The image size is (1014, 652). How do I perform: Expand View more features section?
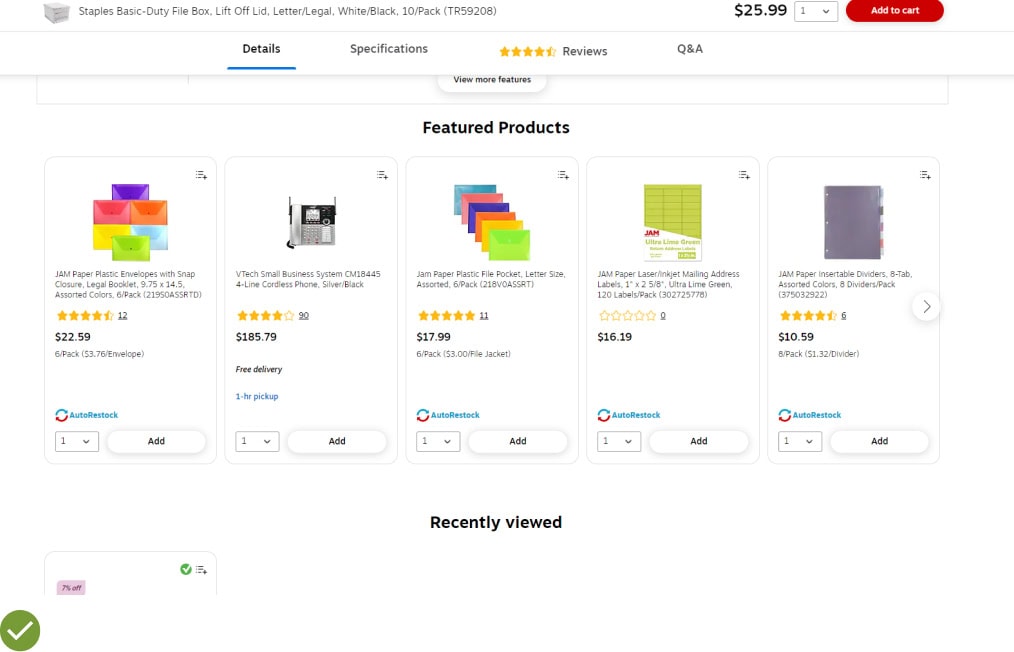pos(492,80)
